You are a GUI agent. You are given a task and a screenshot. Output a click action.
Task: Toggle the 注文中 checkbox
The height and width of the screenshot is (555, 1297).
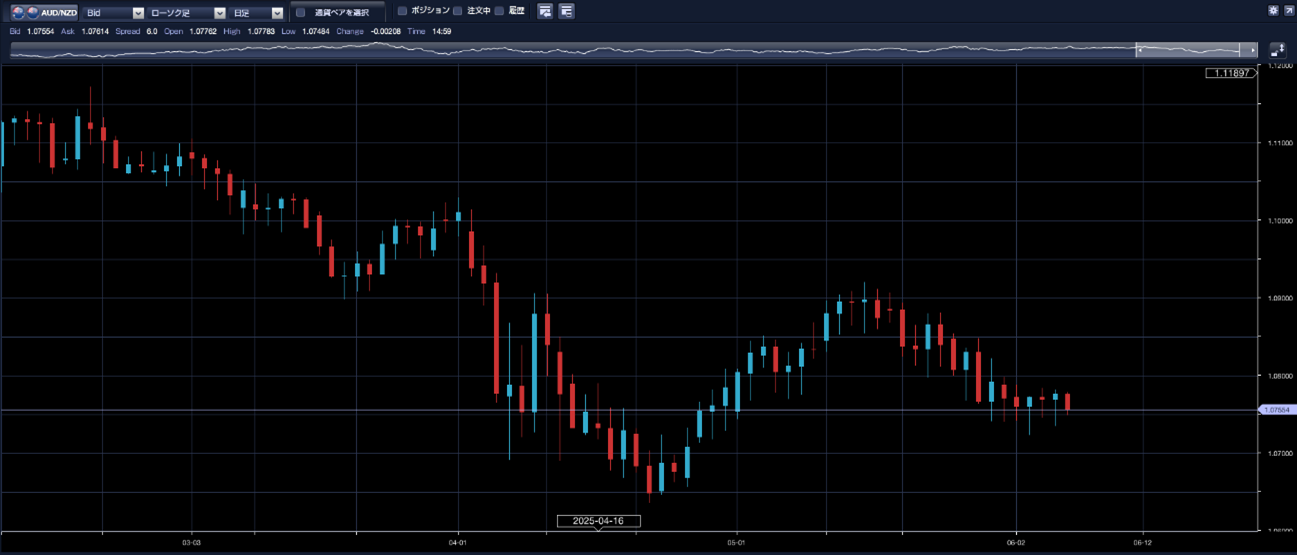[458, 11]
